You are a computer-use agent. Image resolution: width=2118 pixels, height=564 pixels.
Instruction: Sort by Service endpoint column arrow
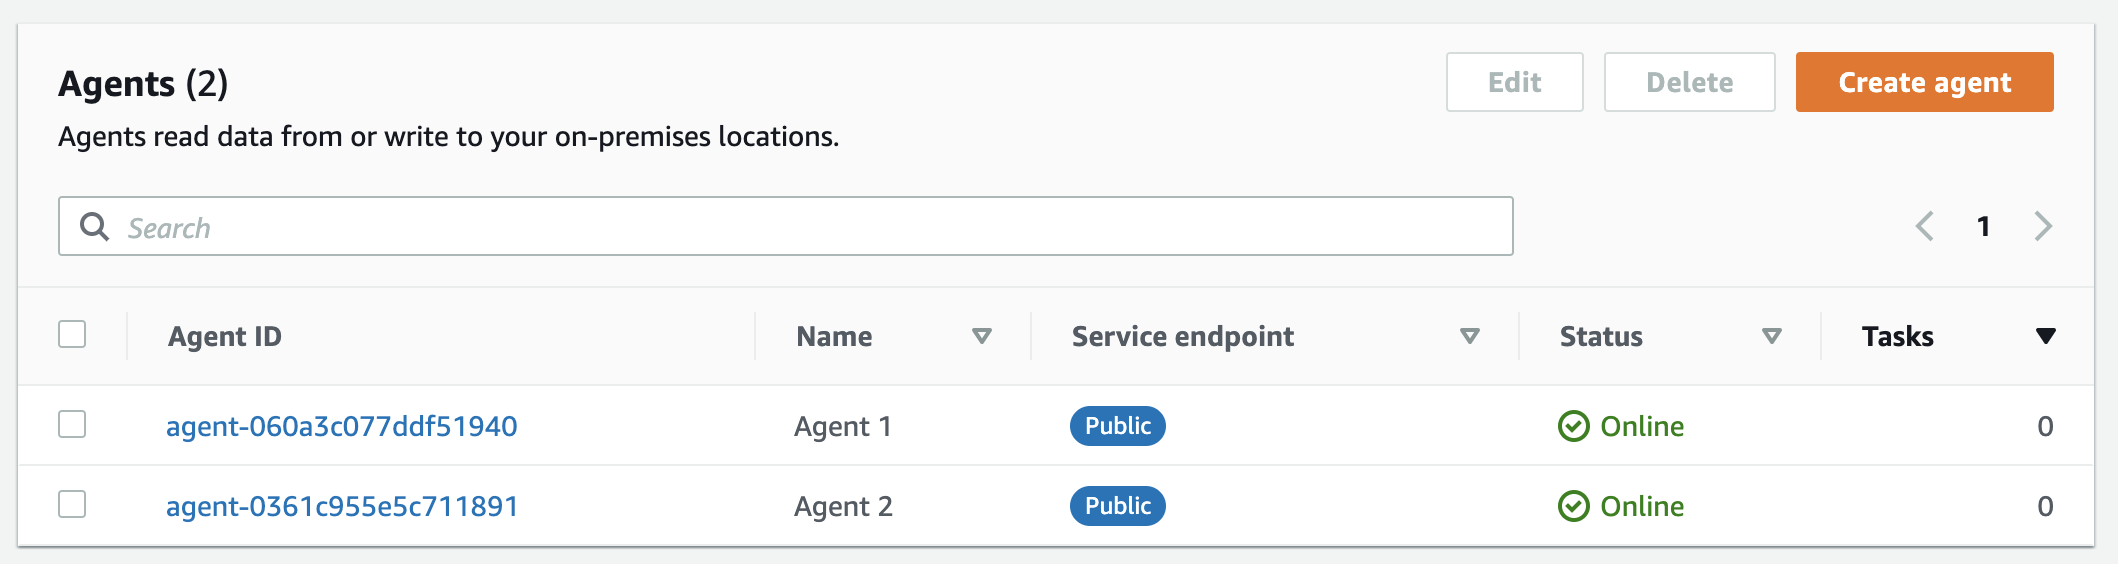coord(1470,336)
